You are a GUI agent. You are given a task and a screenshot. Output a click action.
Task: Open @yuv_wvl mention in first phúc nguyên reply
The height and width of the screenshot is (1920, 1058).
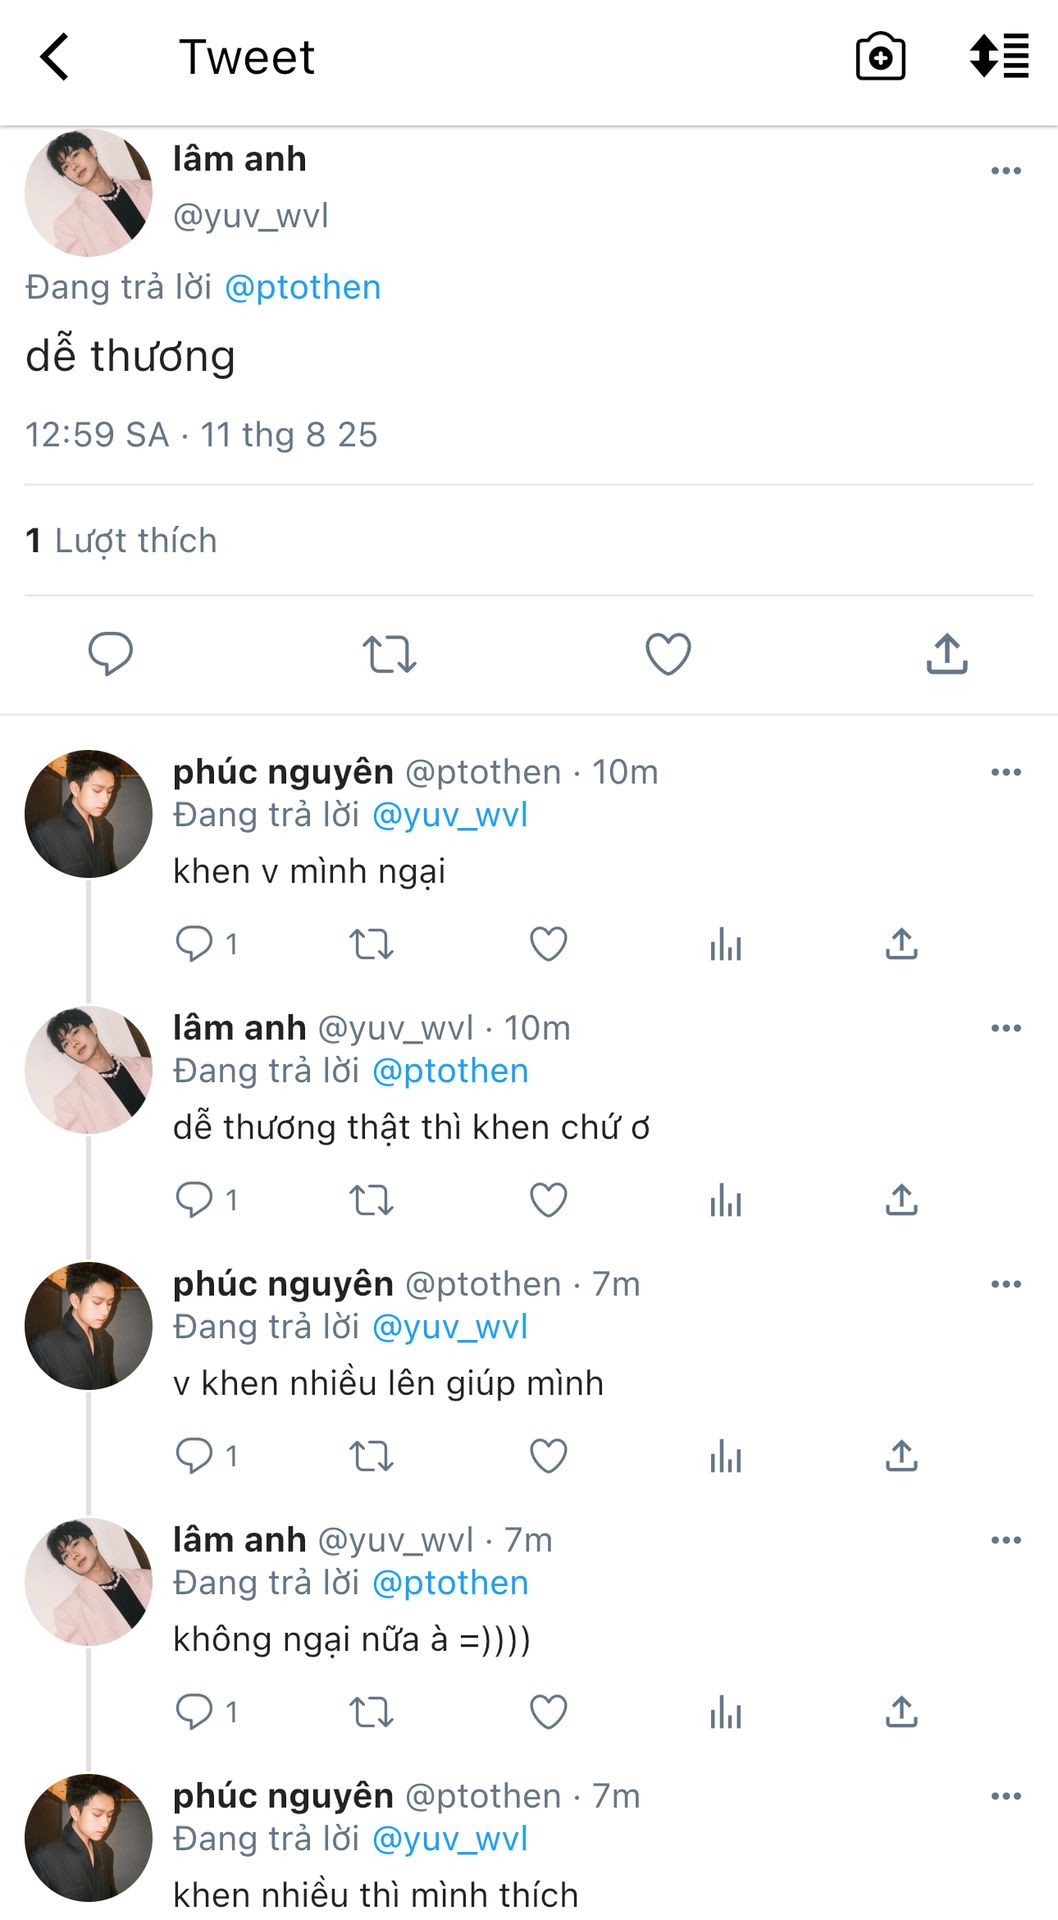point(449,815)
